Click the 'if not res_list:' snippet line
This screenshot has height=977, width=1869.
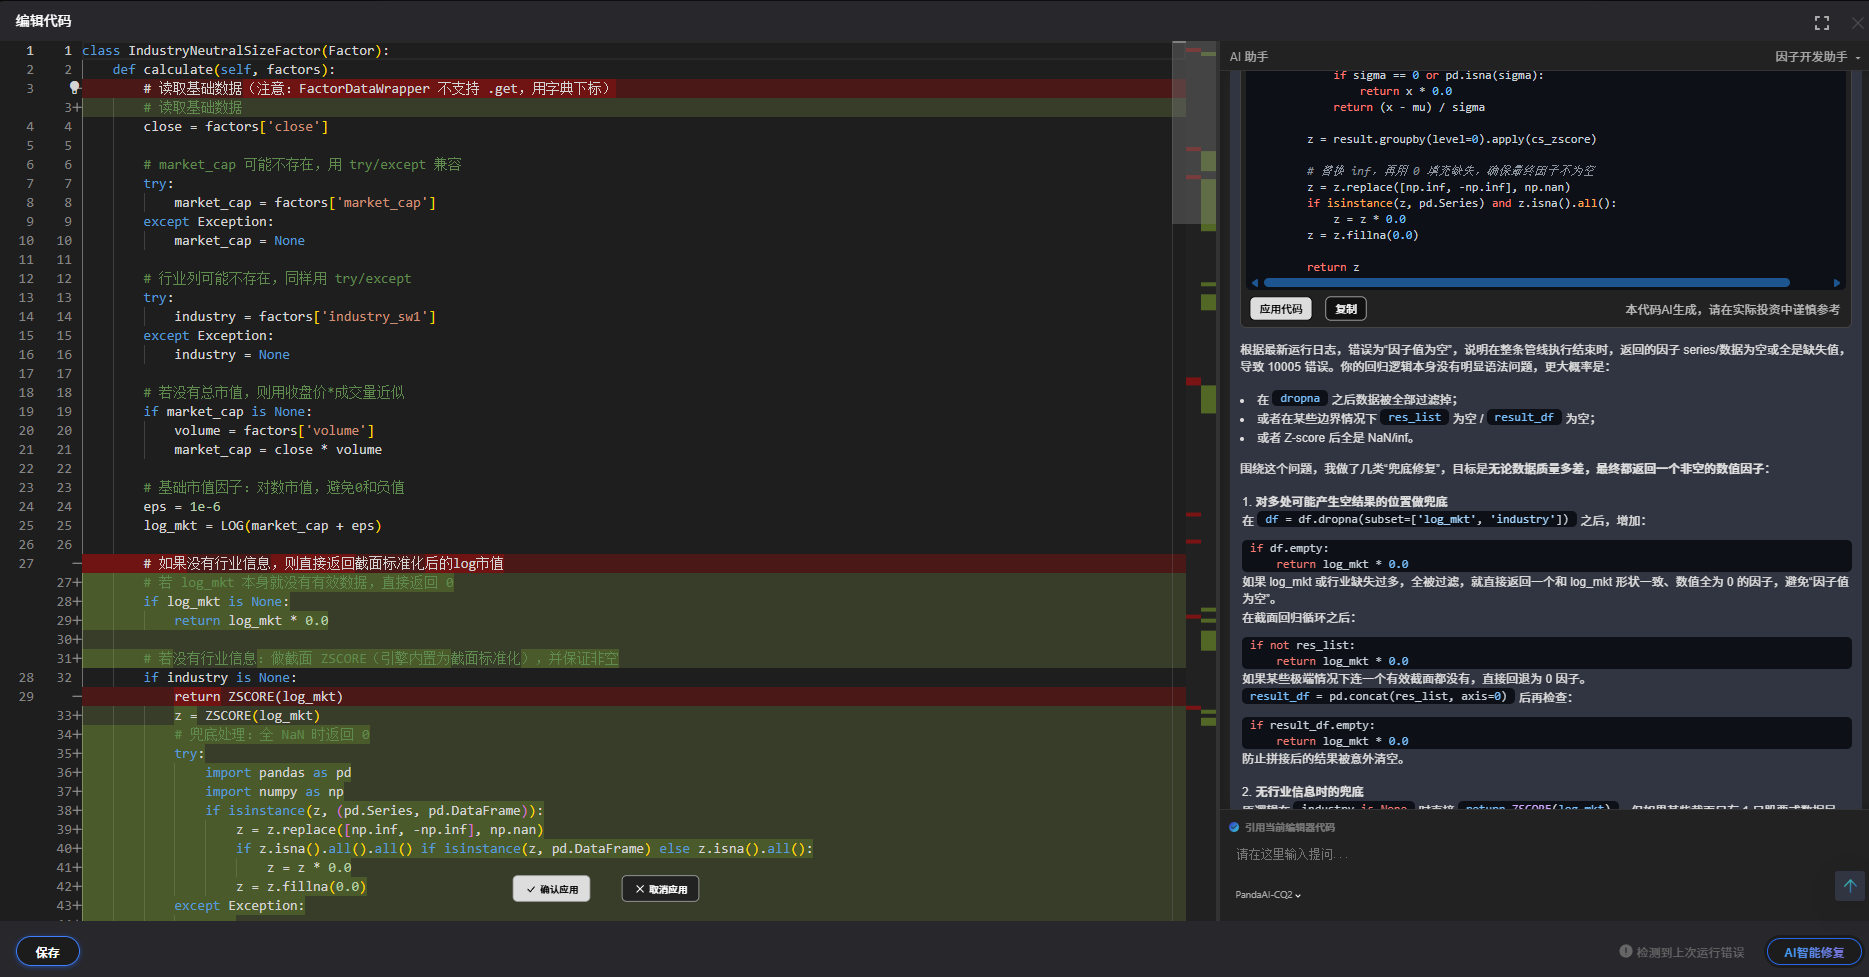point(1302,645)
